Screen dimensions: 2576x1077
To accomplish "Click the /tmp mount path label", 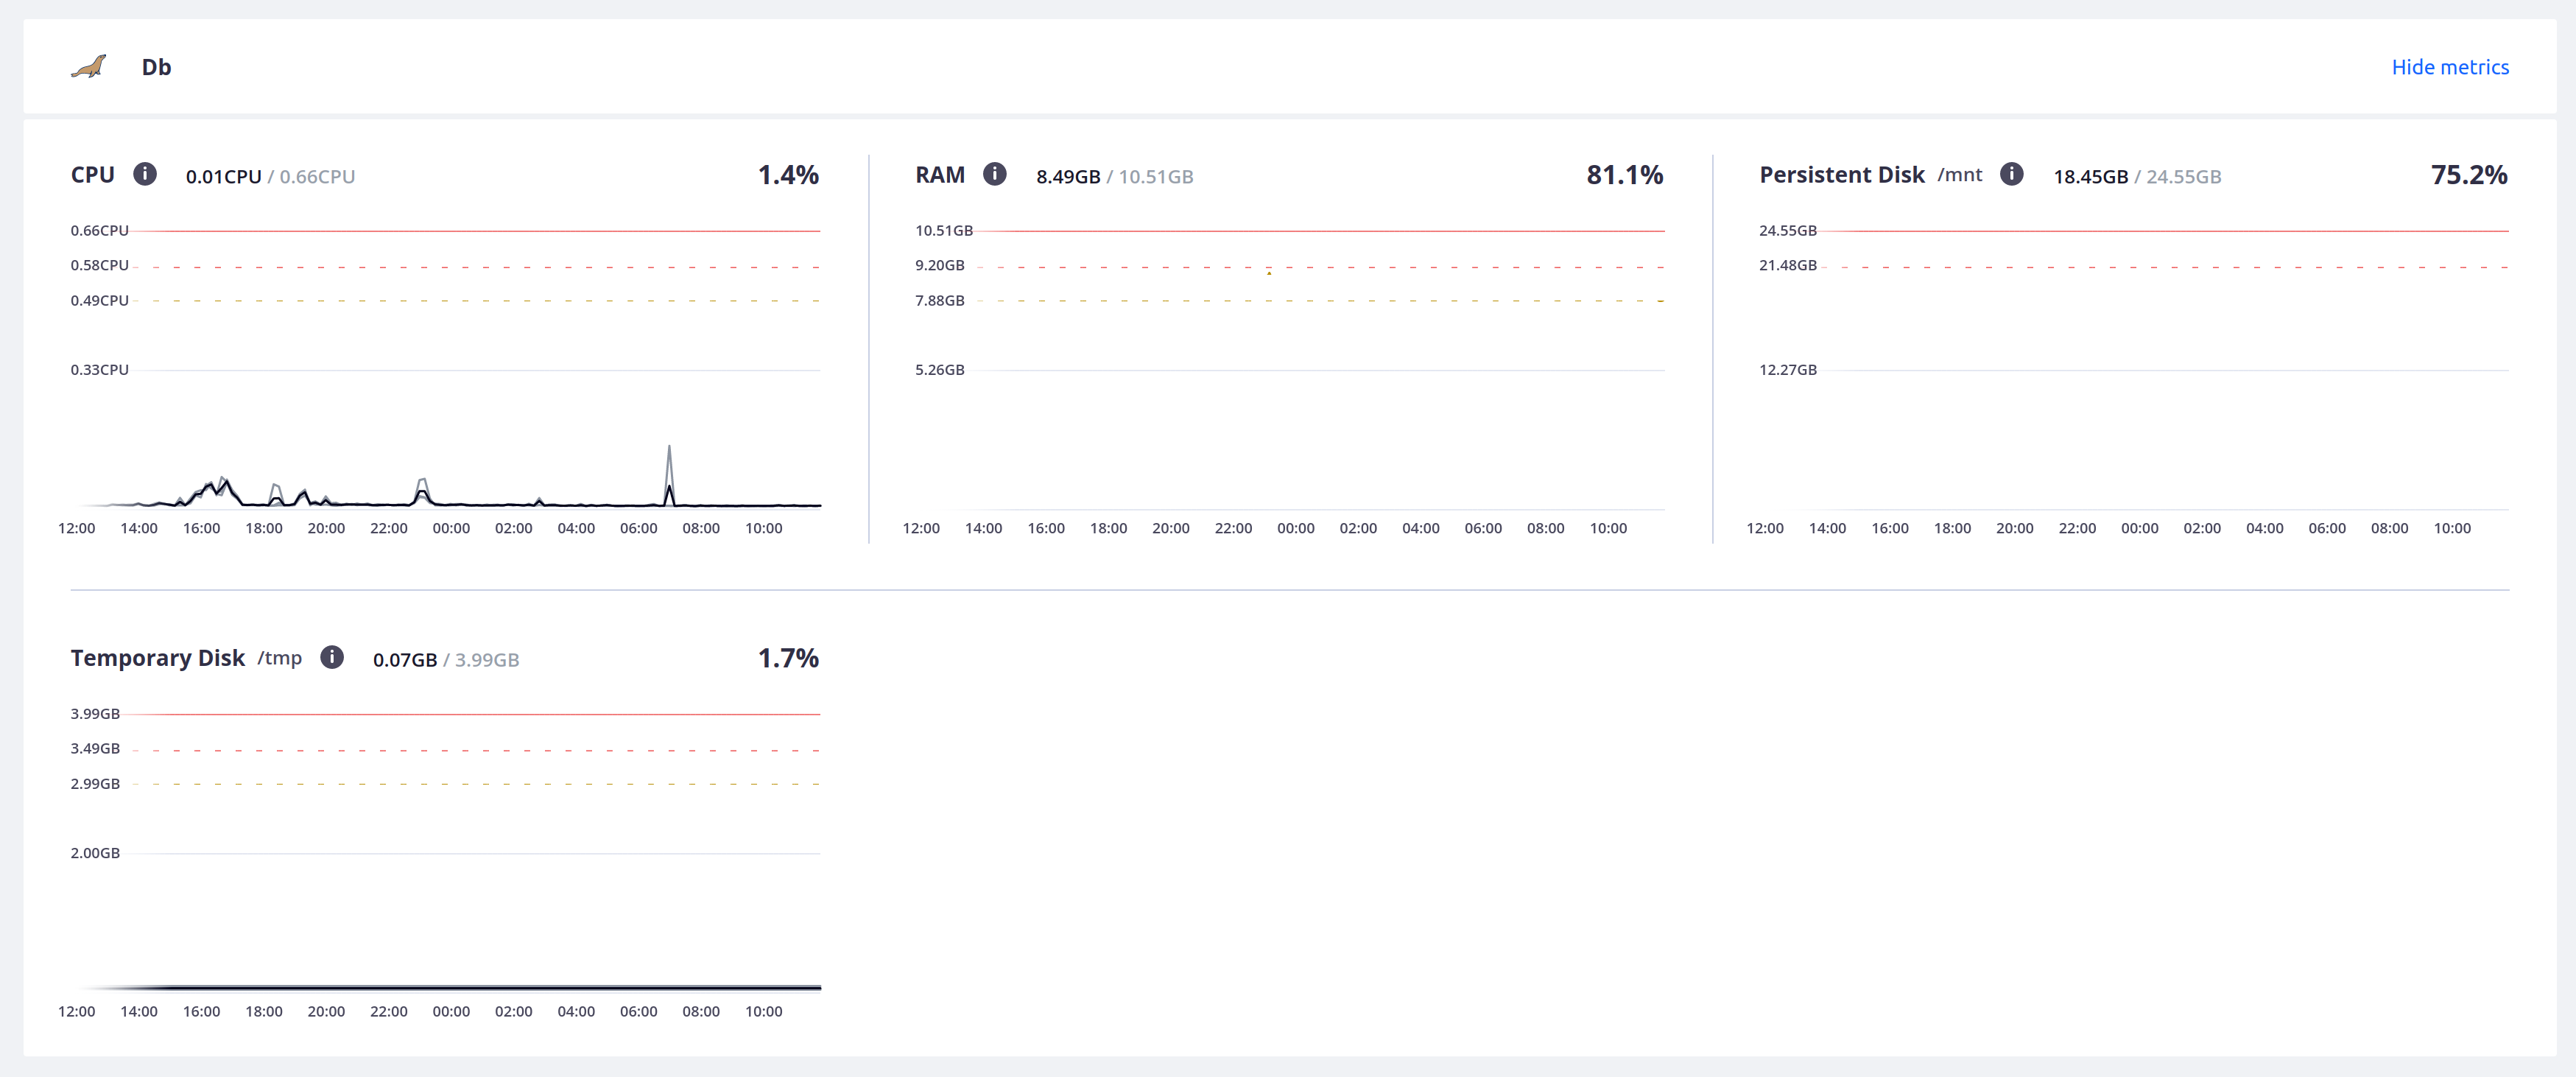I will point(279,658).
